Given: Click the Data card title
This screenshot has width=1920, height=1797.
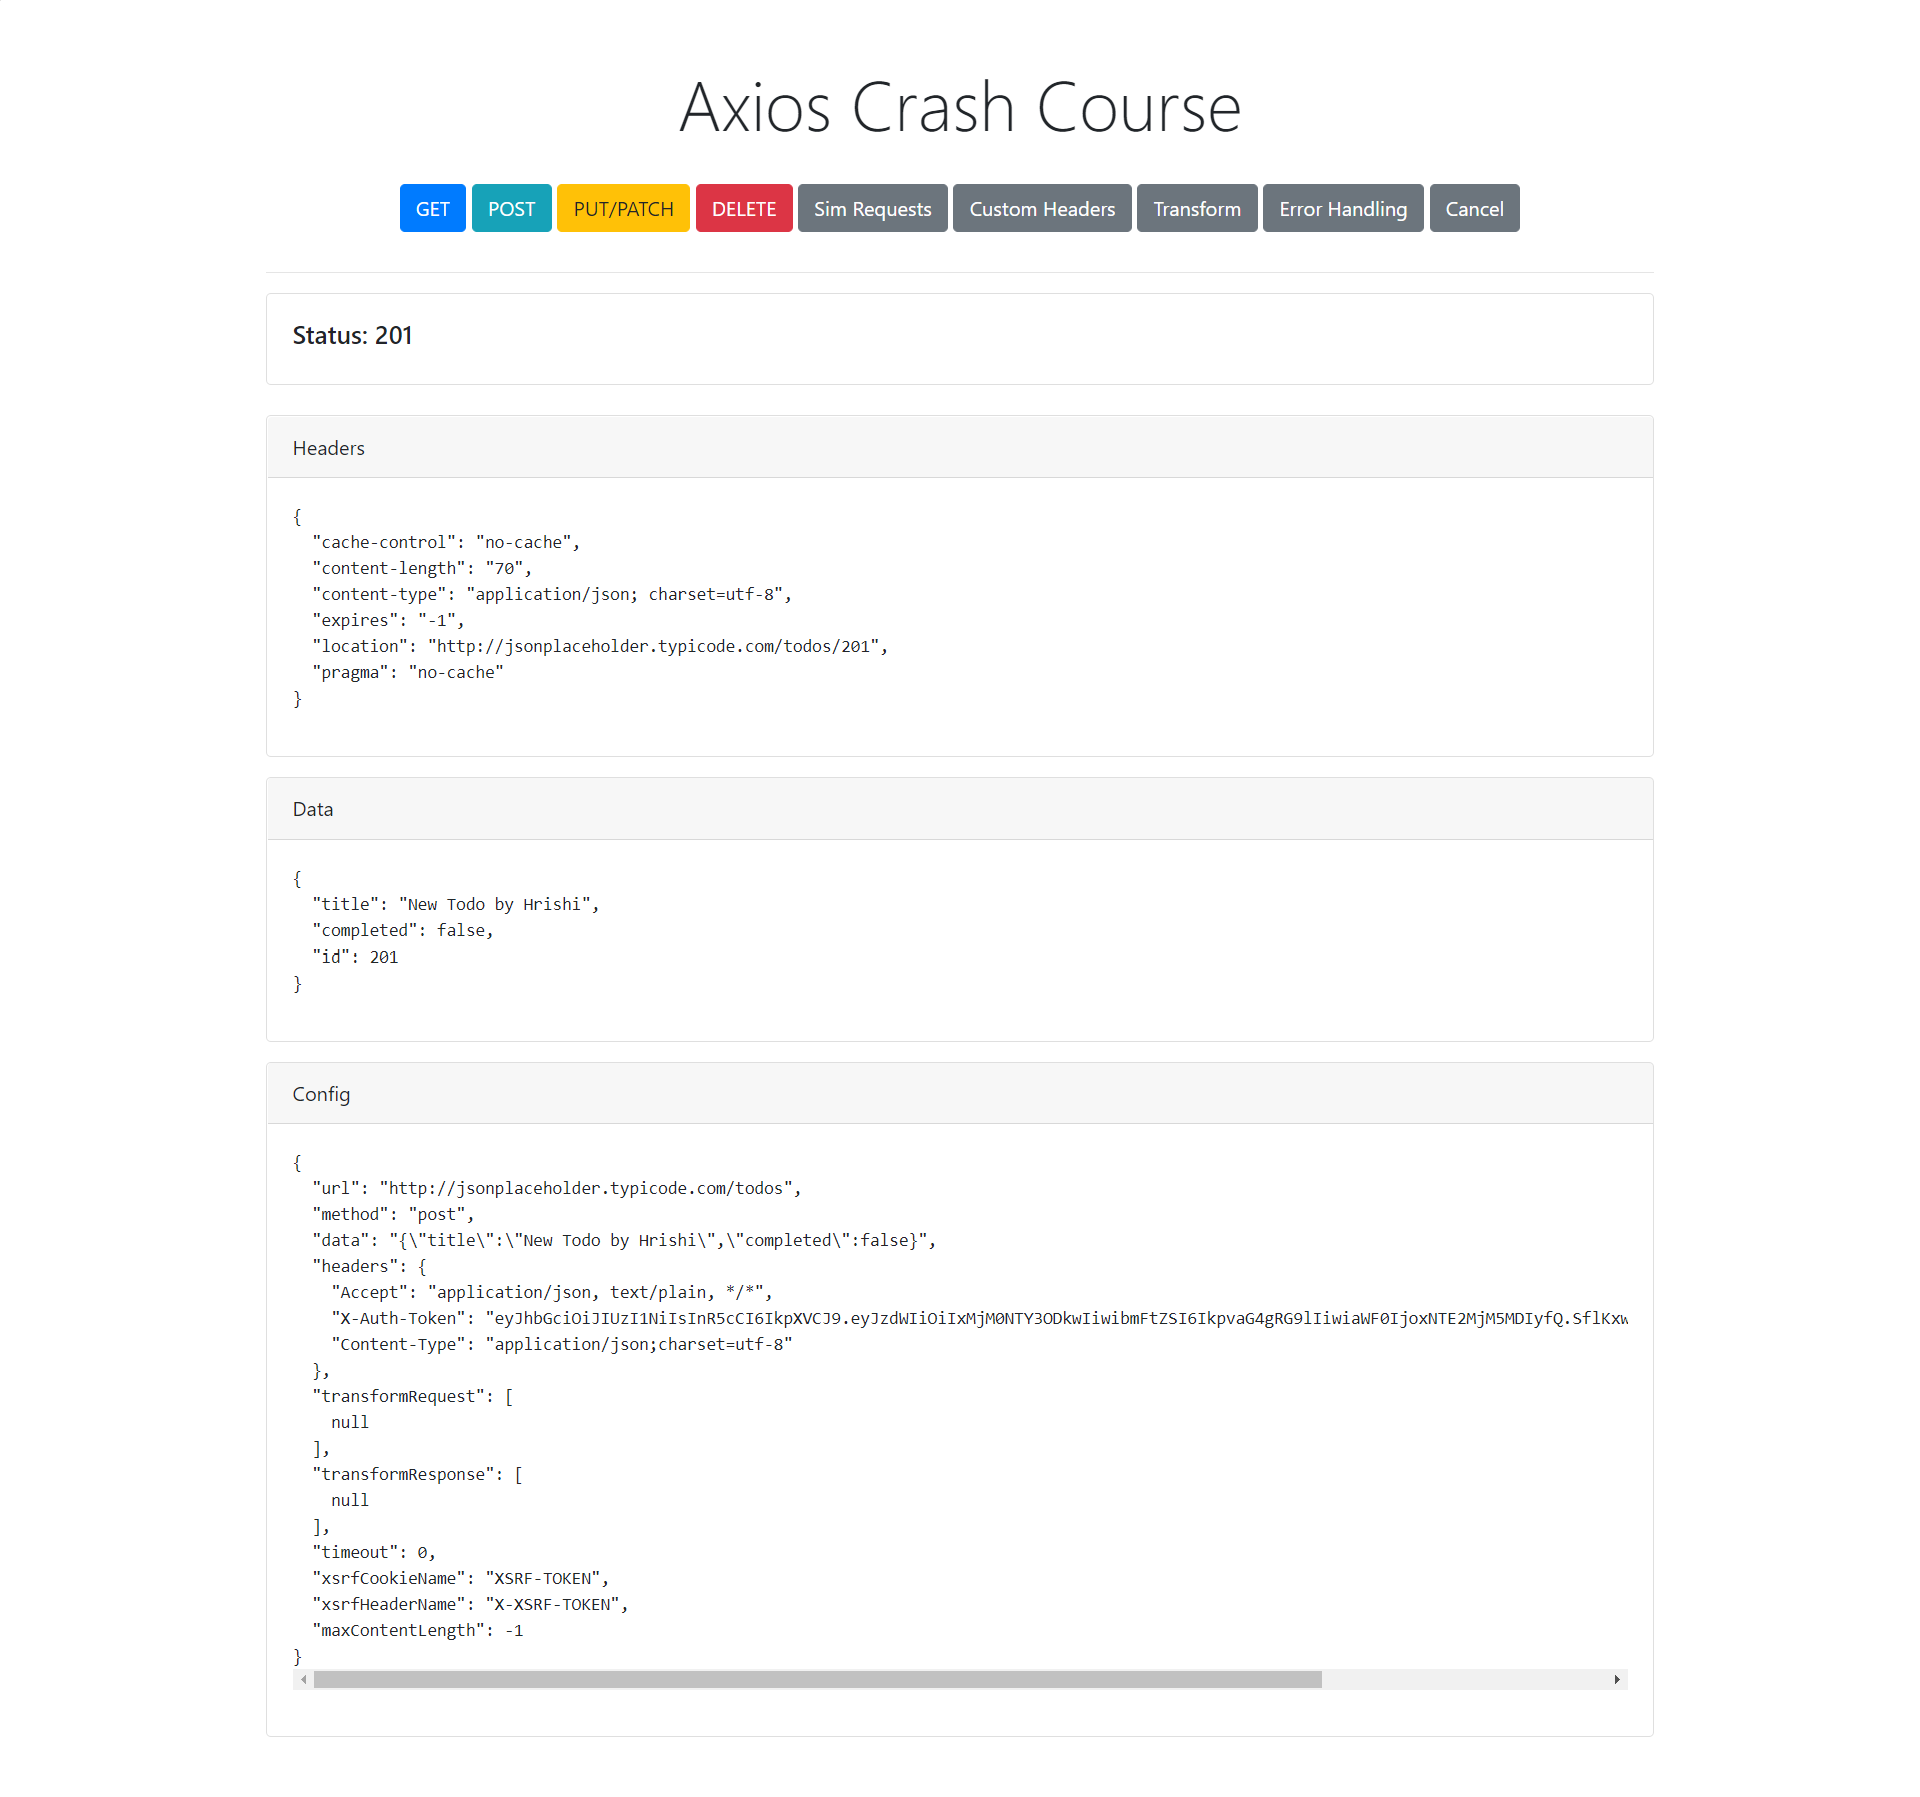Looking at the screenshot, I should click(313, 809).
